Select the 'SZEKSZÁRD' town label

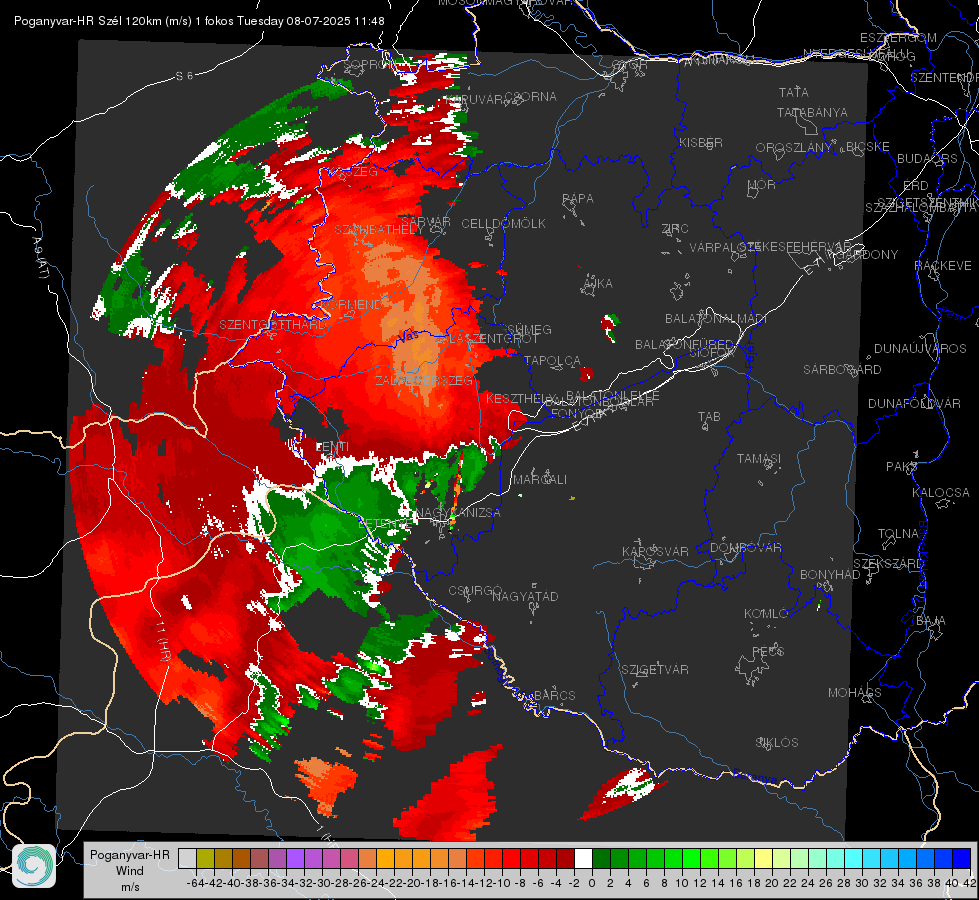pyautogui.click(x=888, y=564)
